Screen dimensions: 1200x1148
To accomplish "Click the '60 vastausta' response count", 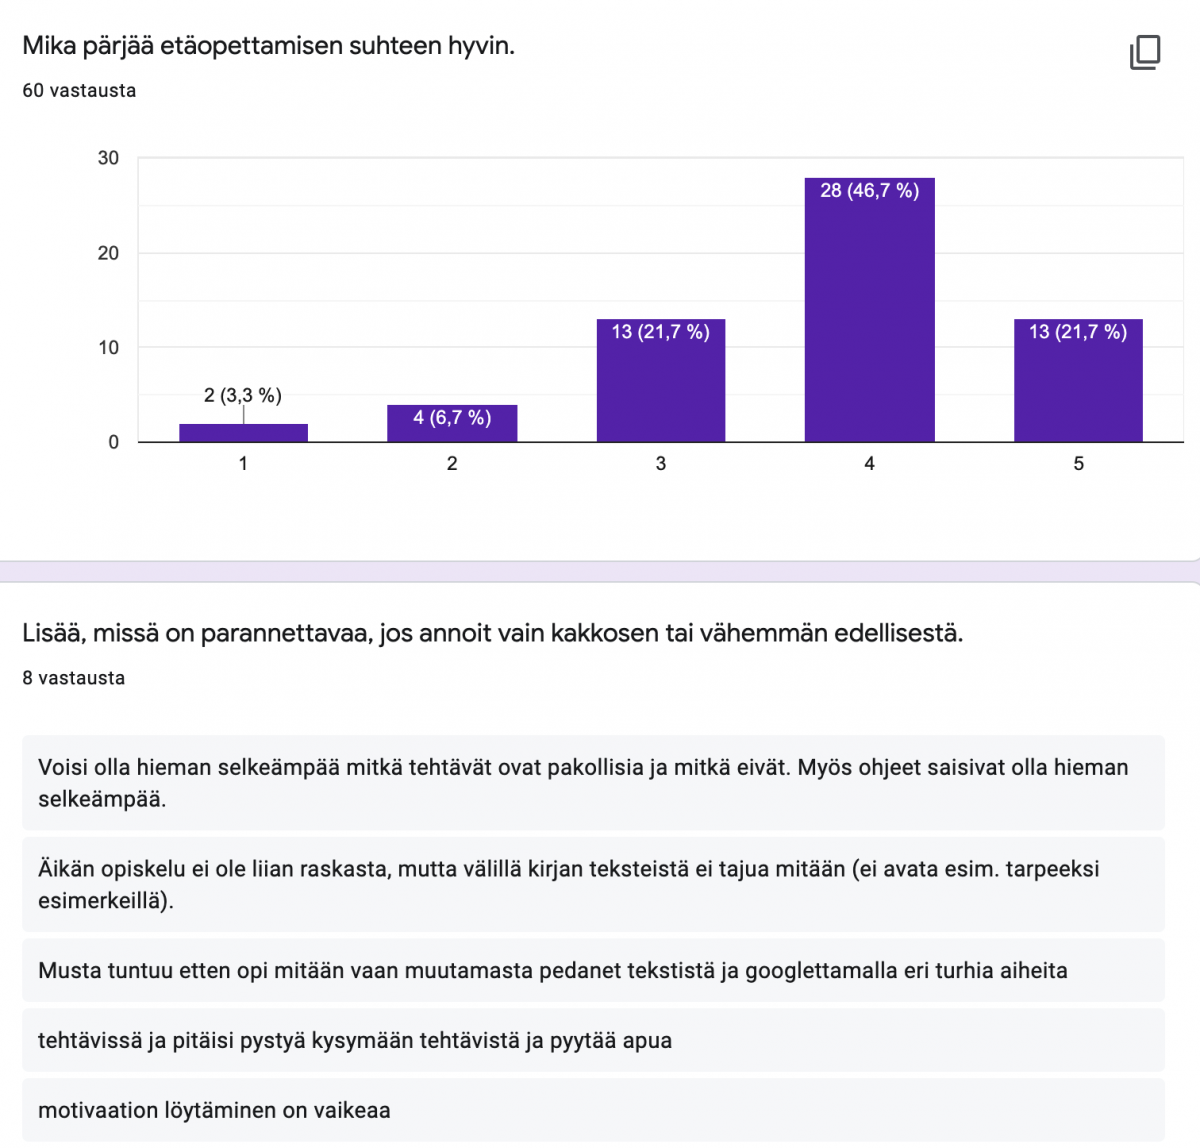I will [79, 91].
